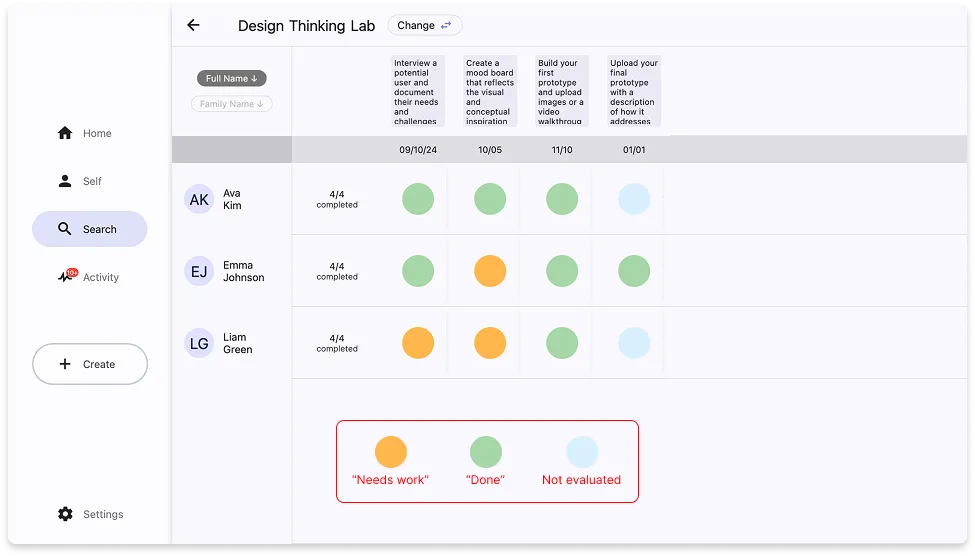Click the Emma Johnson name

(244, 271)
